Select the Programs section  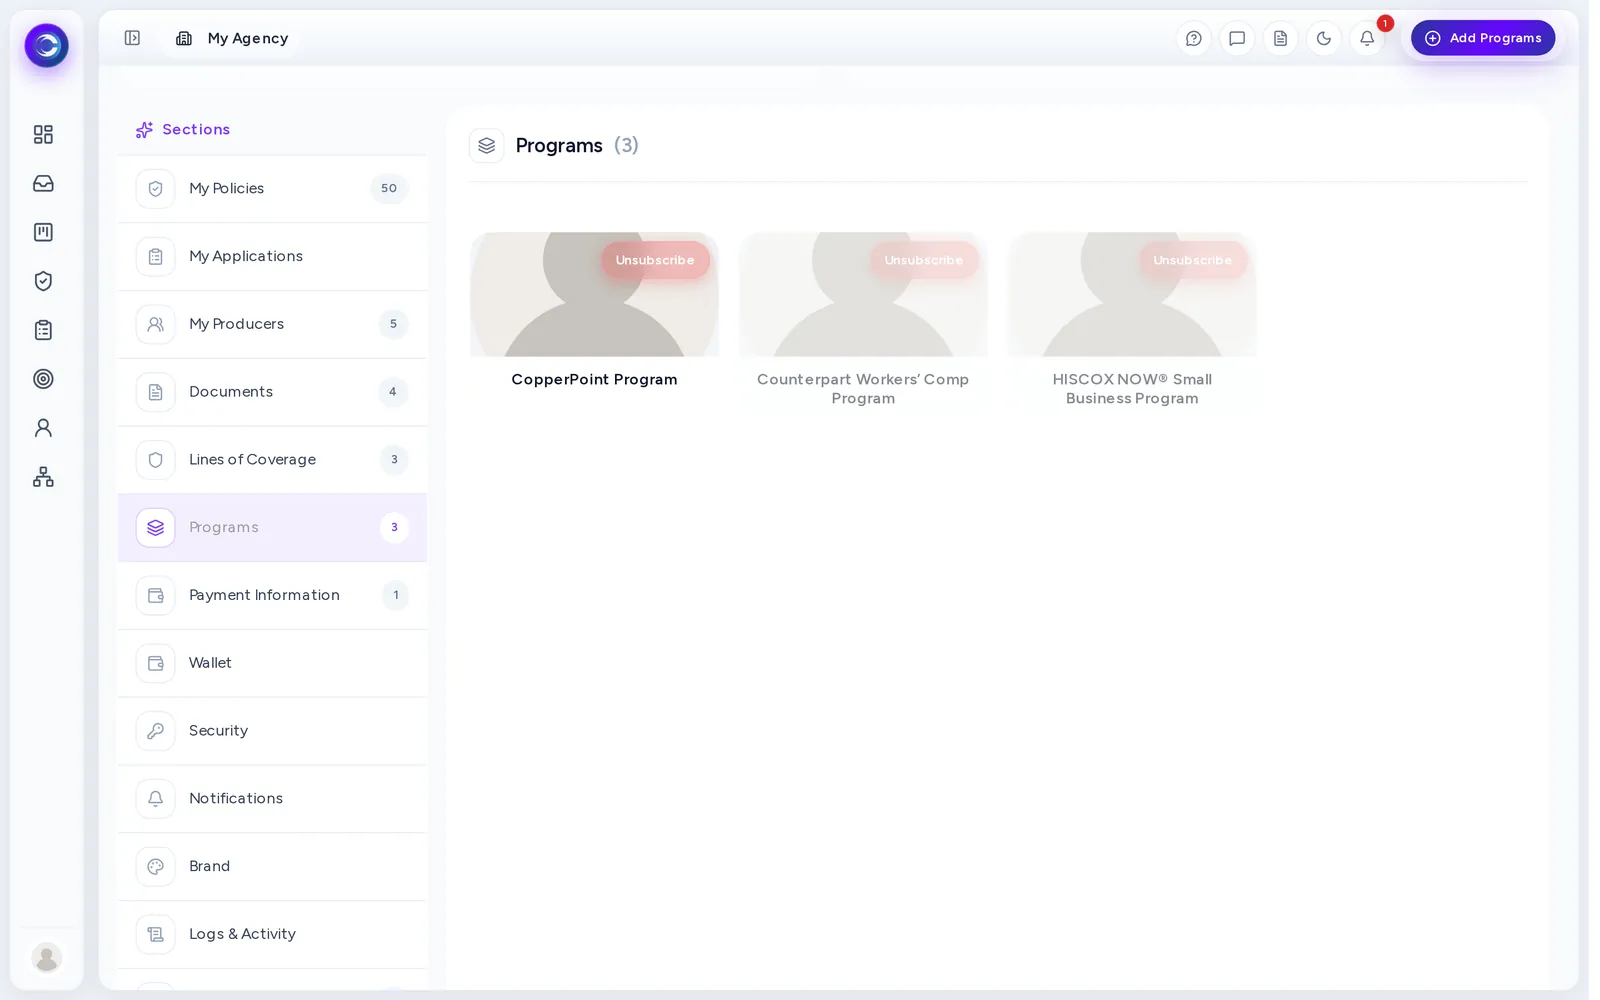click(272, 527)
